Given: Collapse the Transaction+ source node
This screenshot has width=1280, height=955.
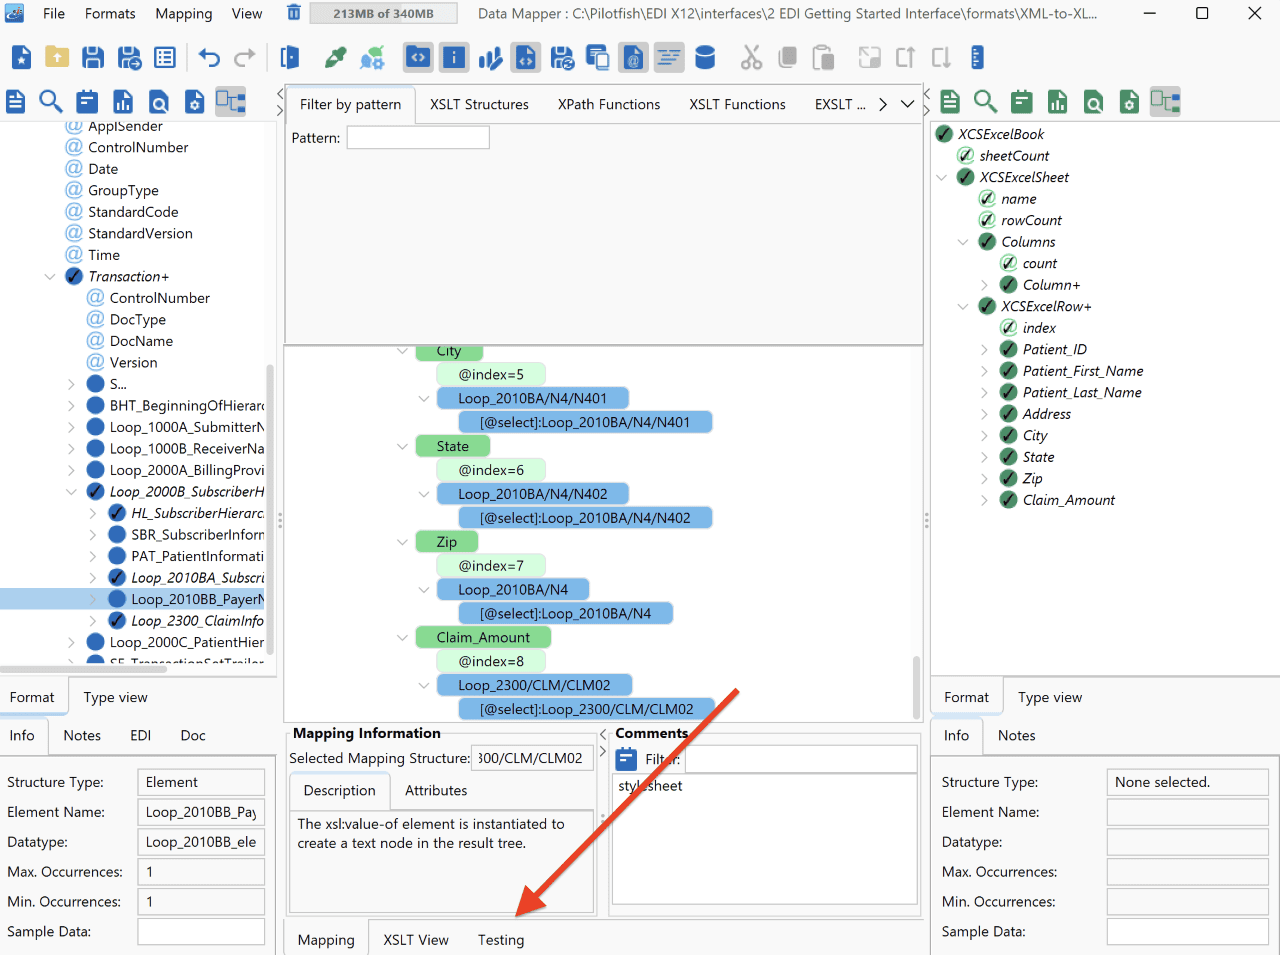Looking at the screenshot, I should tap(50, 276).
